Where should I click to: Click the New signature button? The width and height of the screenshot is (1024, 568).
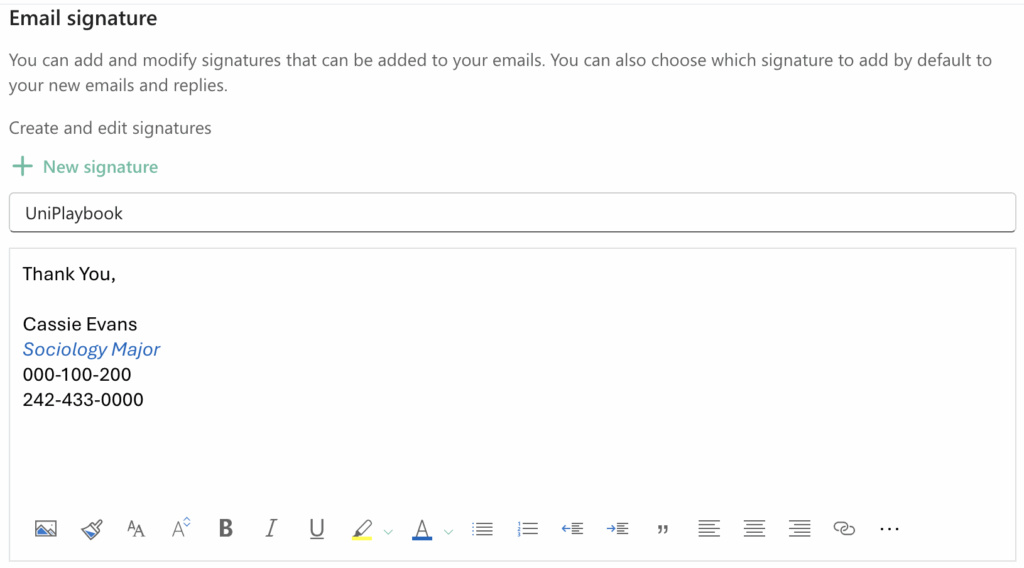tap(85, 167)
